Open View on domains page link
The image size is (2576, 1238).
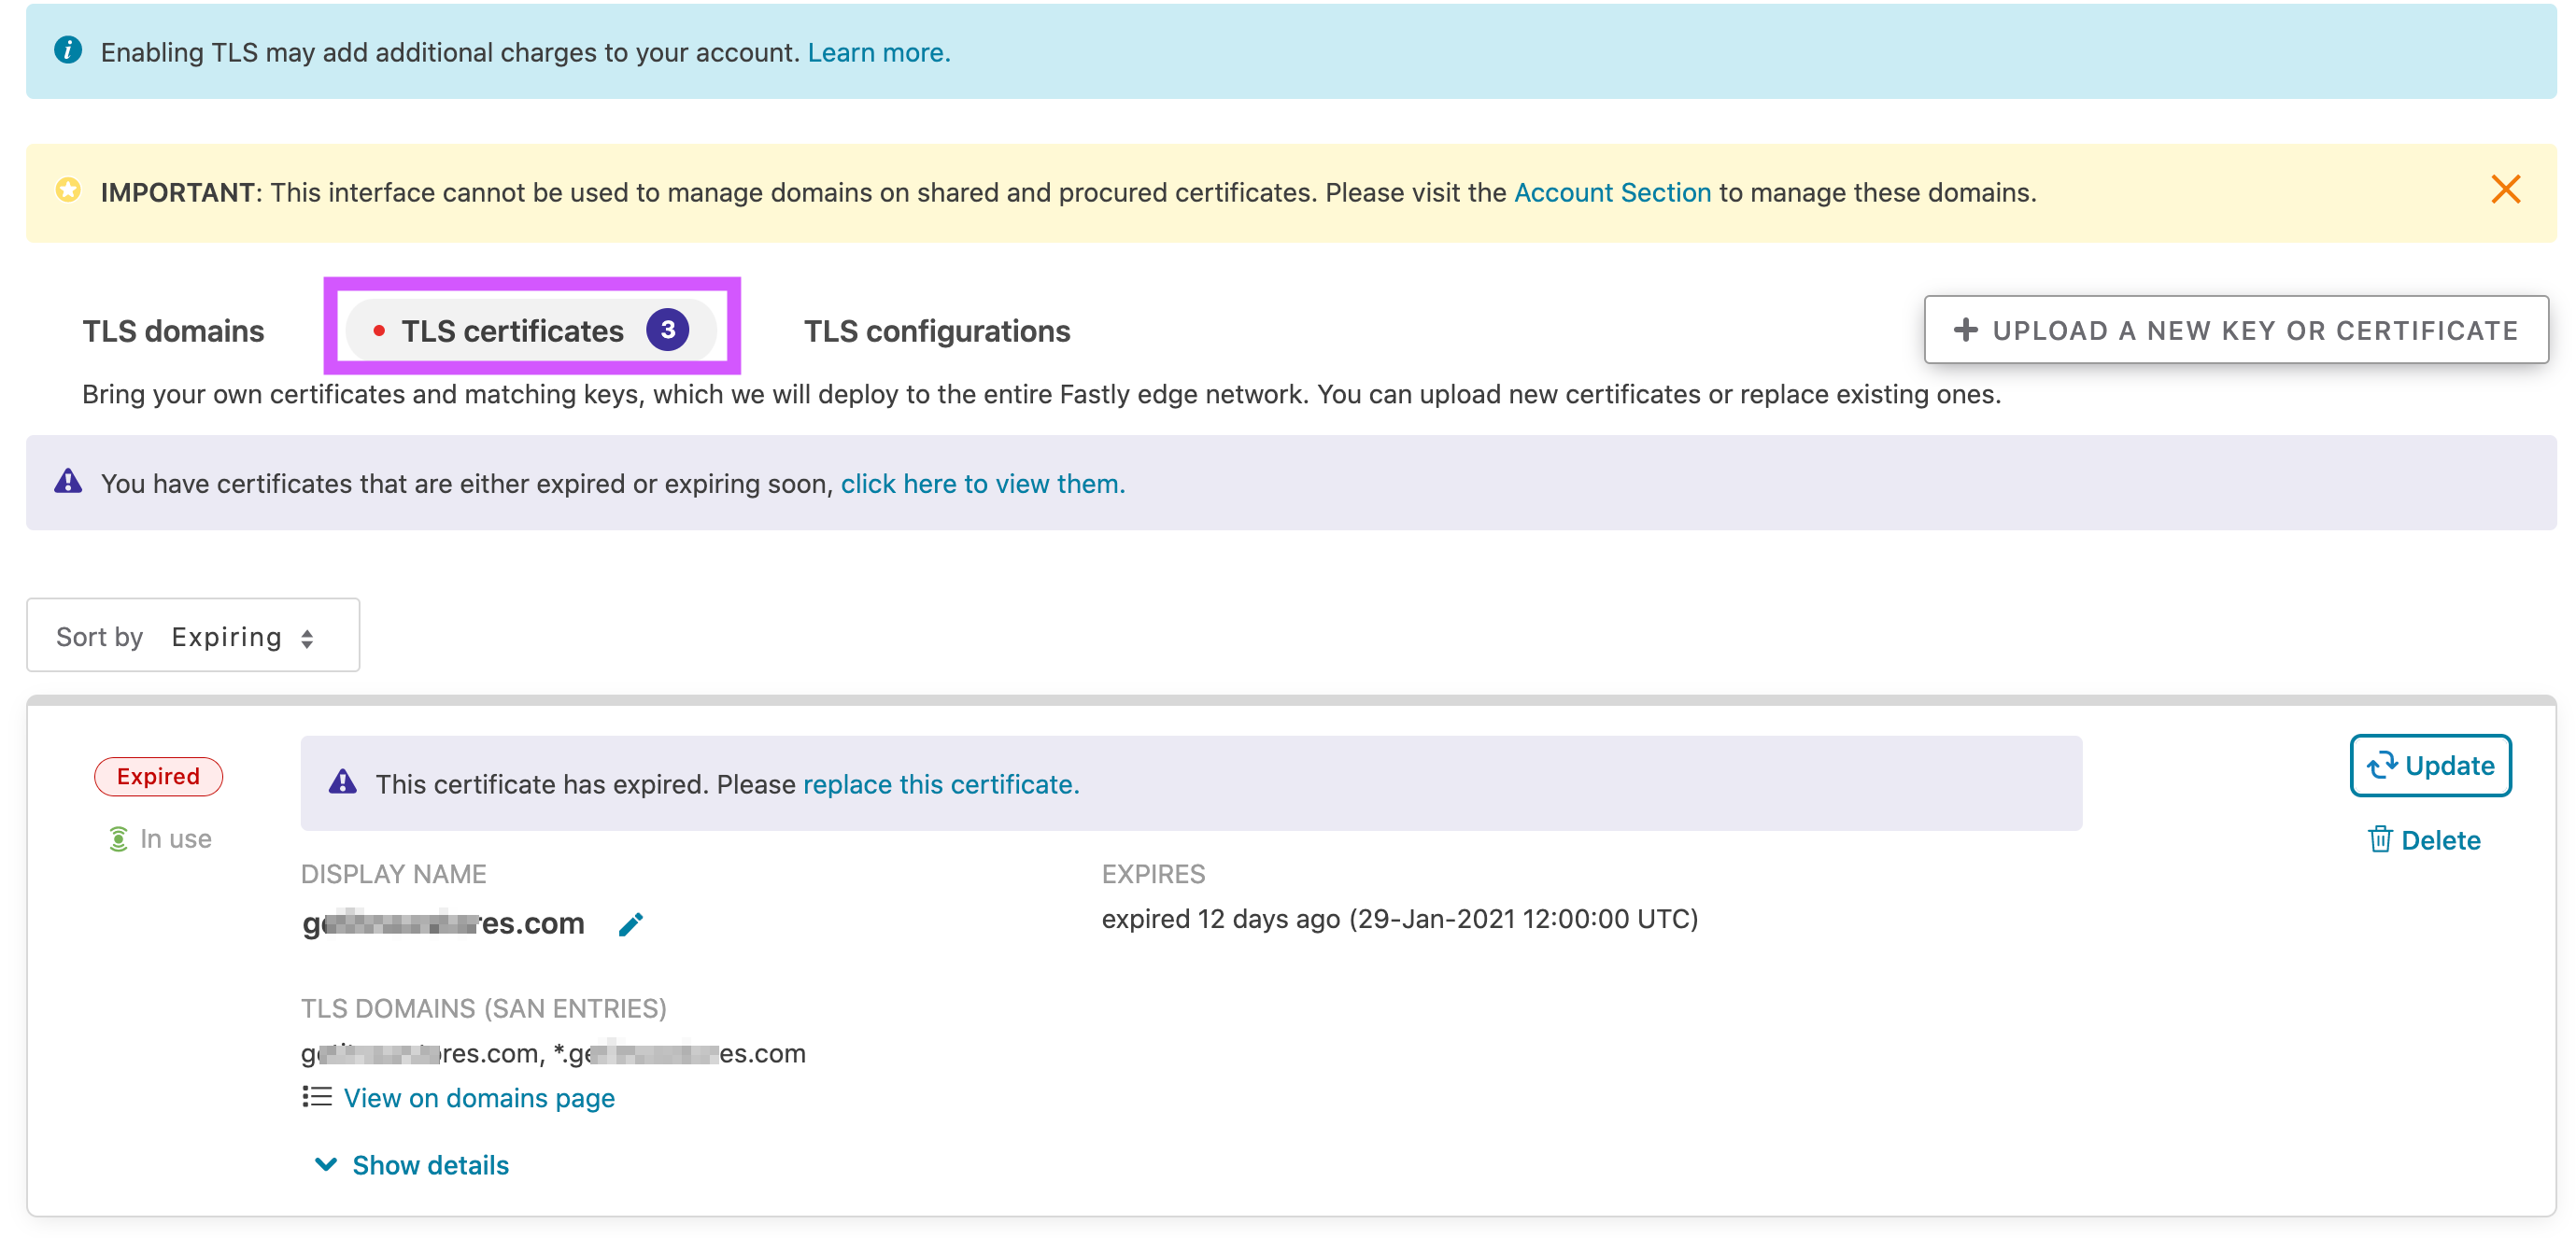coord(478,1097)
